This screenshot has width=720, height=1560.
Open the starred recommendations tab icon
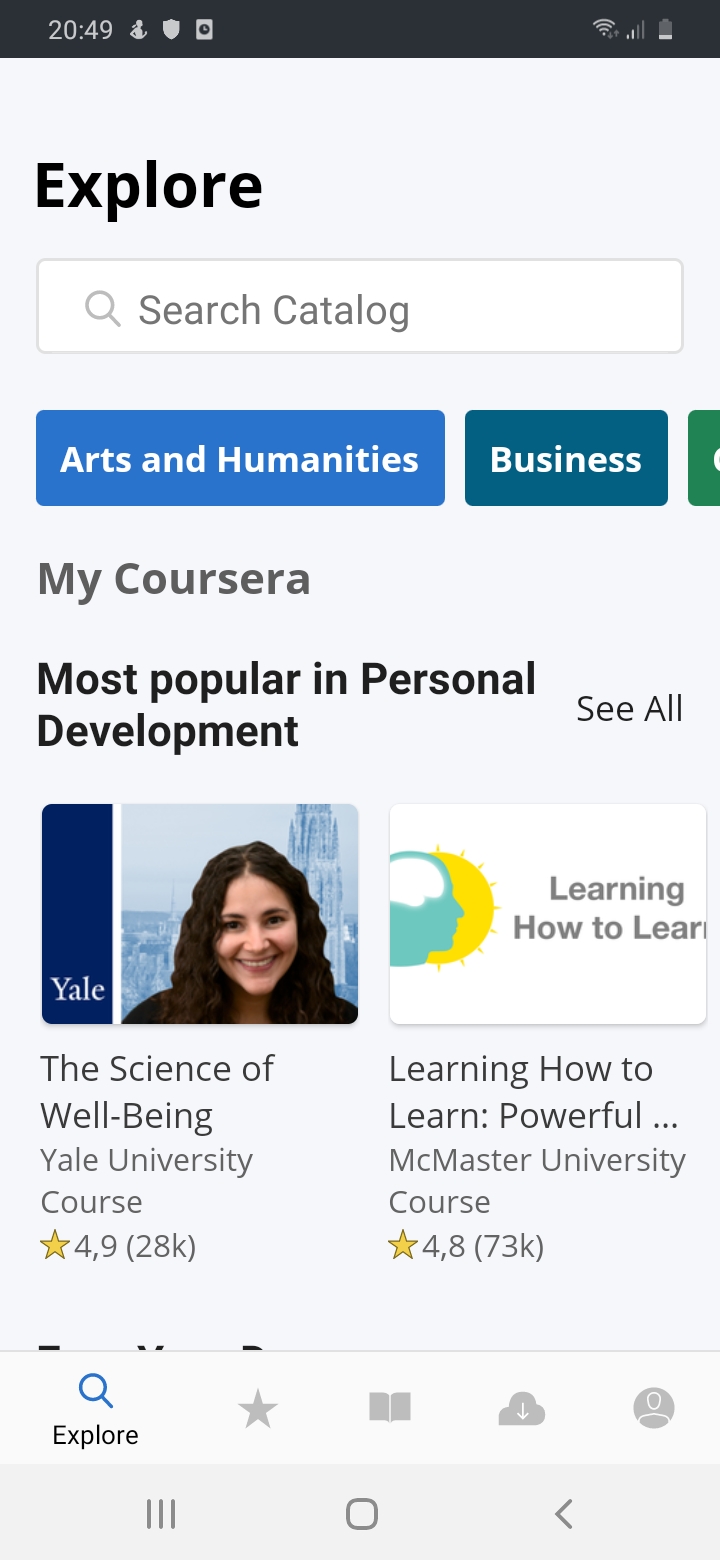click(x=257, y=1409)
